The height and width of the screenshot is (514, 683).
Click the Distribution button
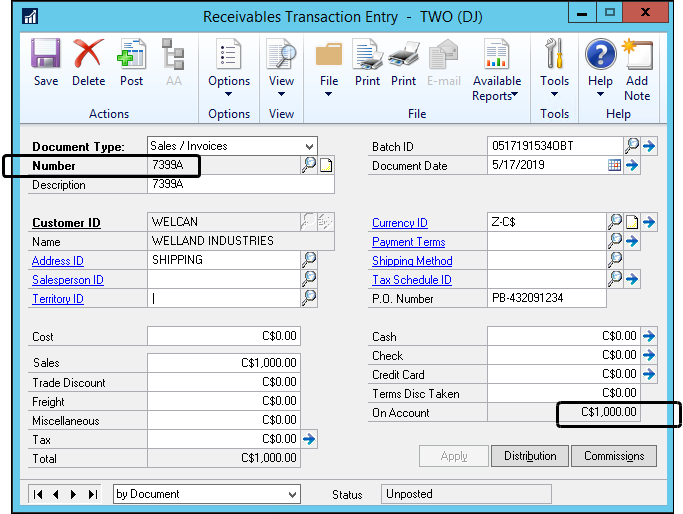(x=529, y=456)
